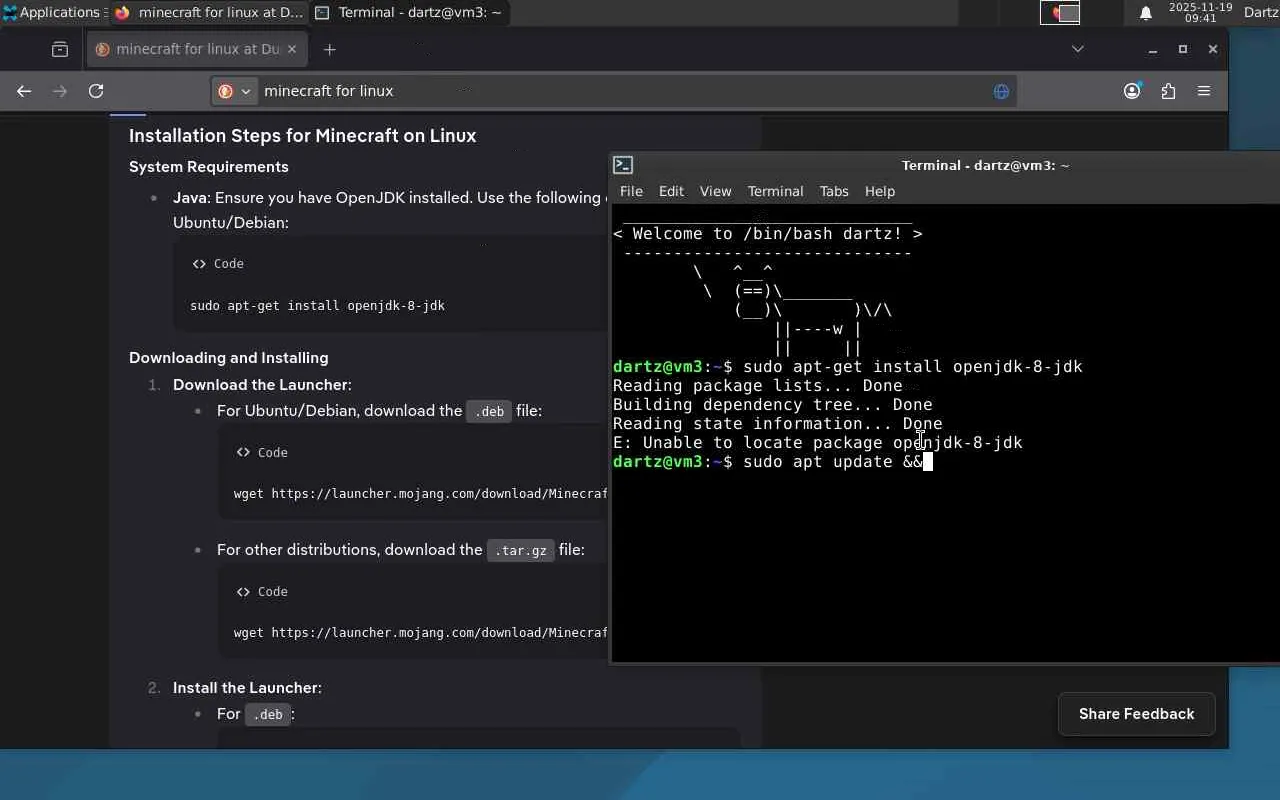This screenshot has width=1280, height=800.
Task: Open the terminal Help menu
Action: 880,191
